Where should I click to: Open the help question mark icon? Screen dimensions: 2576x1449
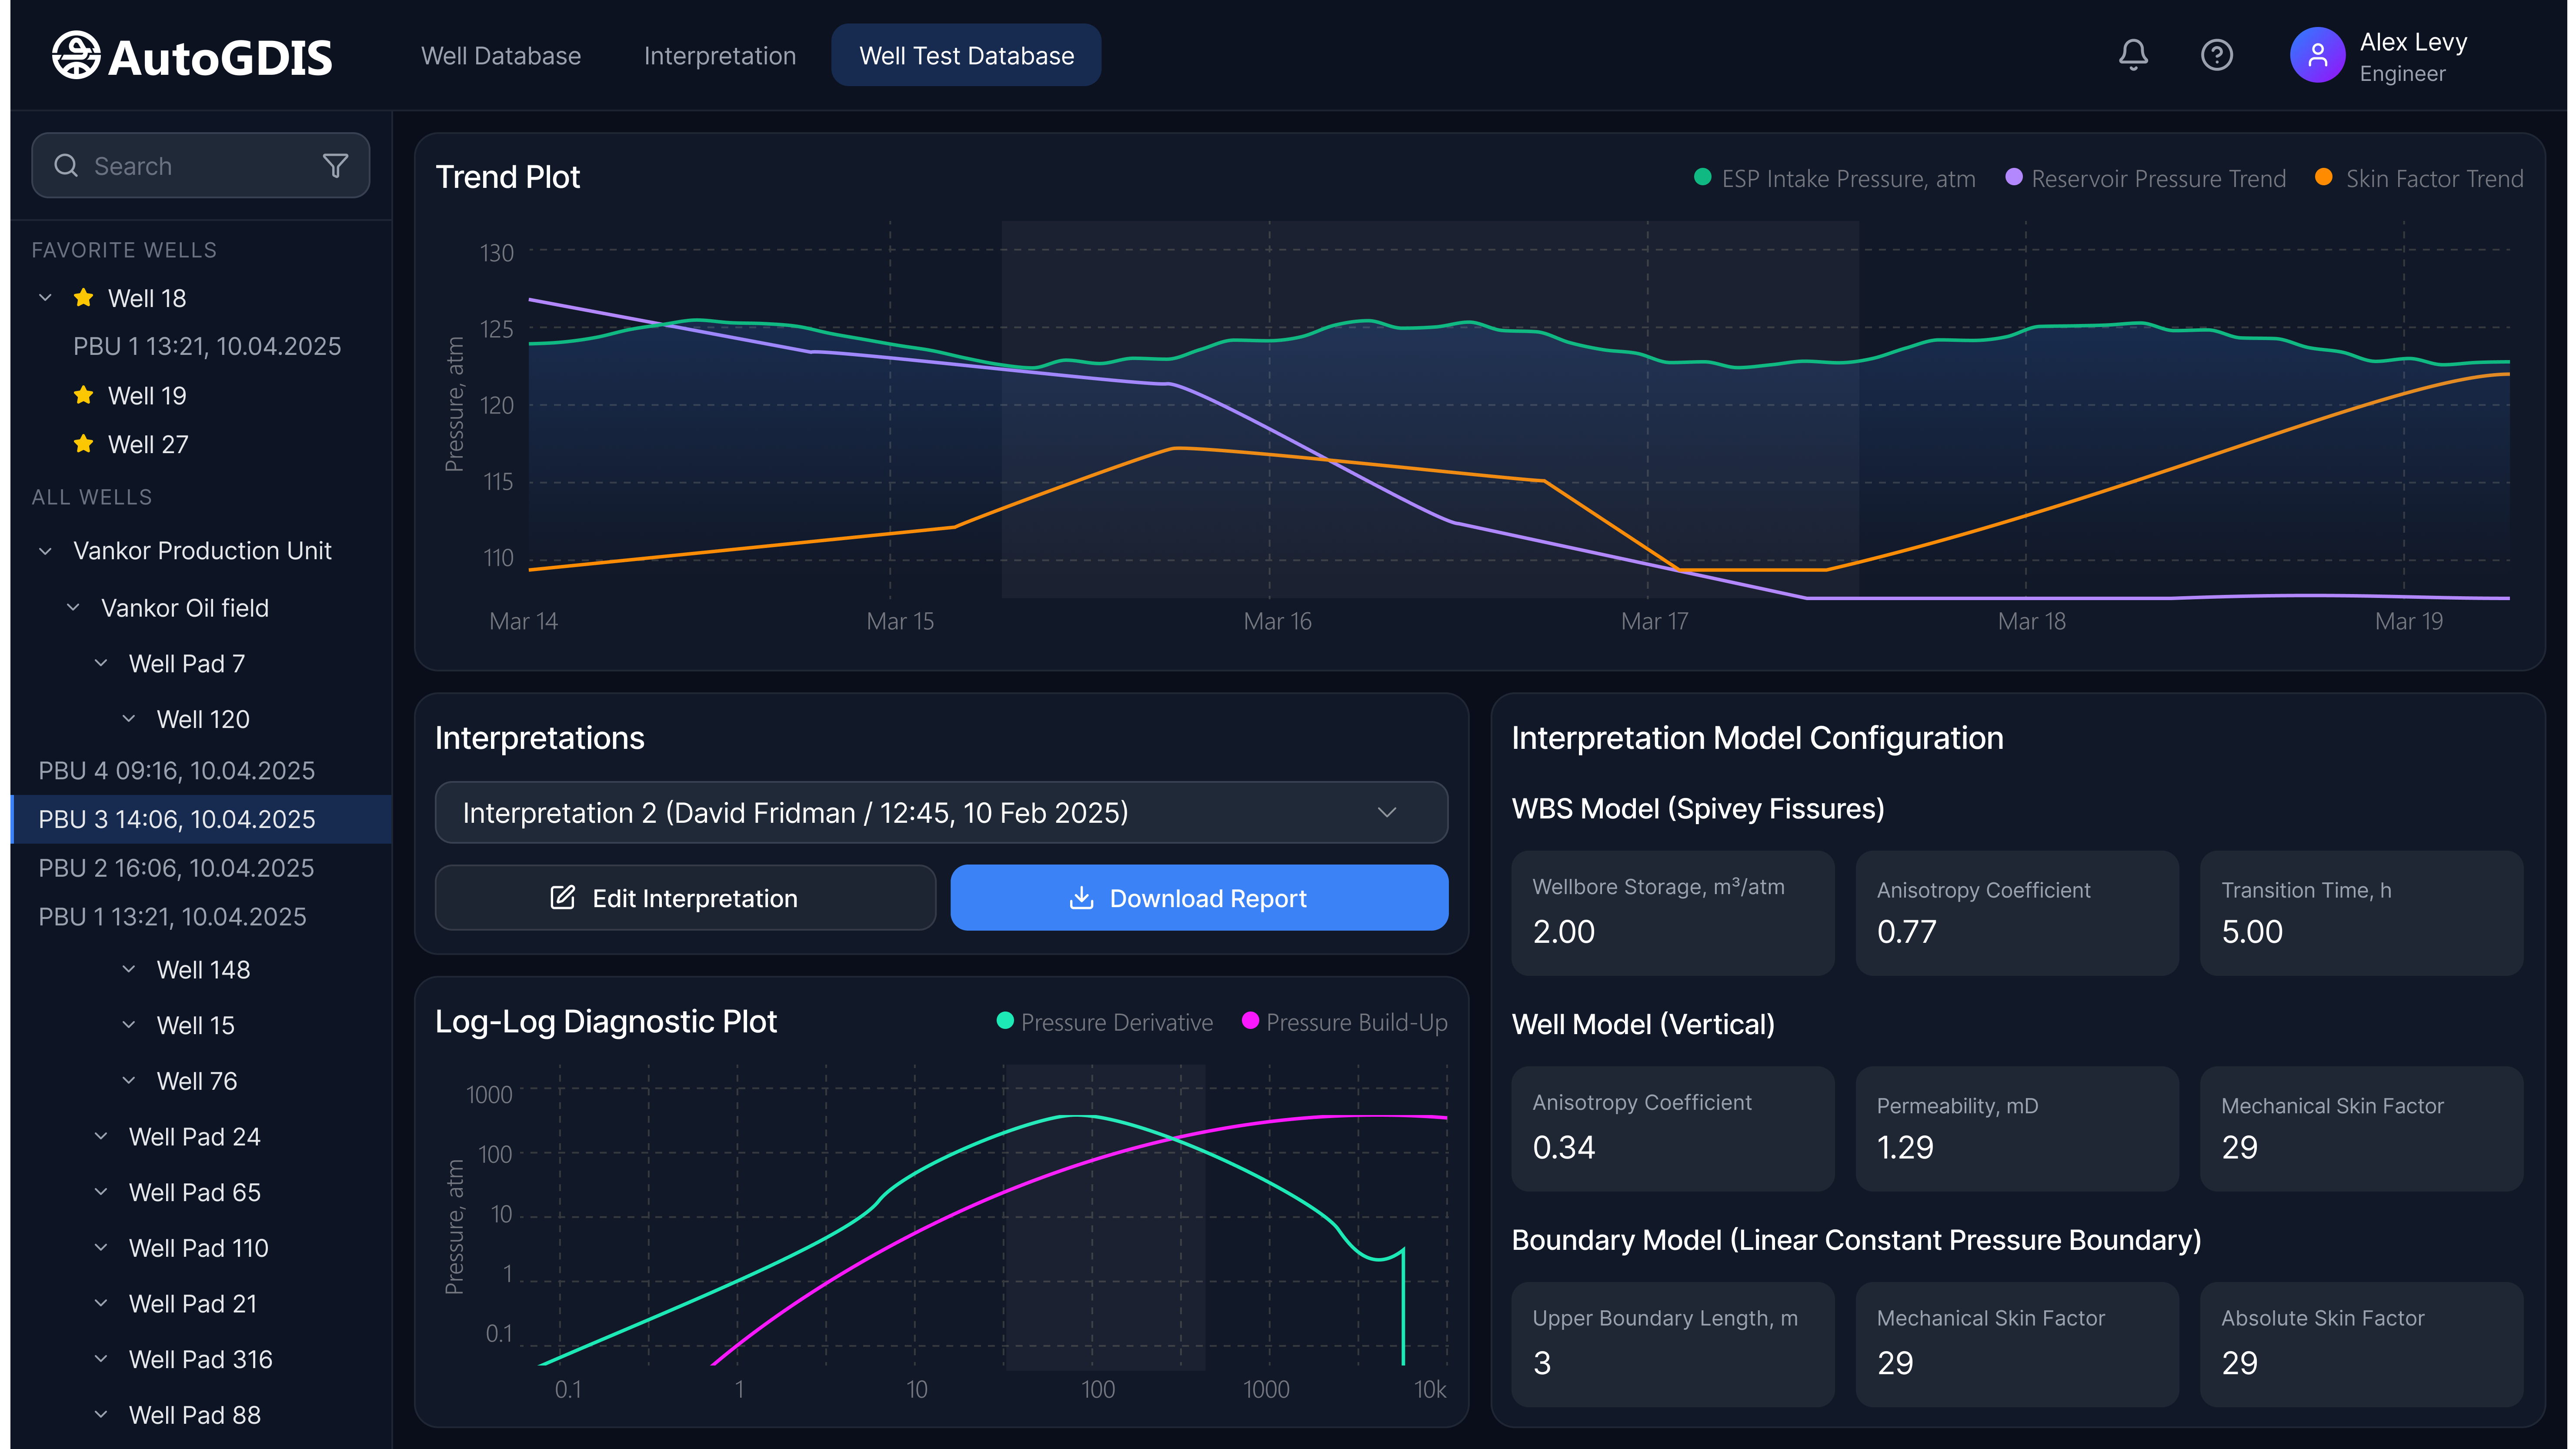(2217, 55)
